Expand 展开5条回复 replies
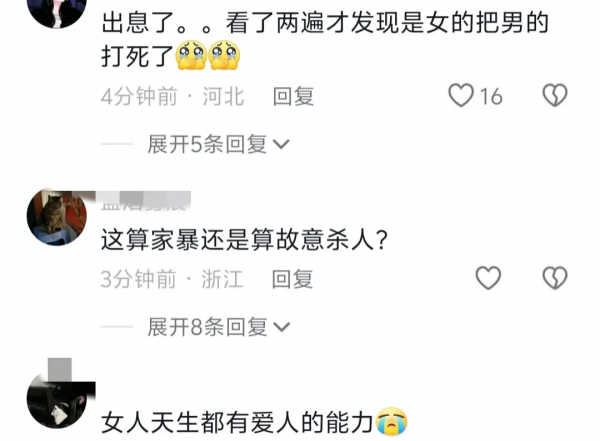Image resolution: width=600 pixels, height=441 pixels. (x=219, y=144)
